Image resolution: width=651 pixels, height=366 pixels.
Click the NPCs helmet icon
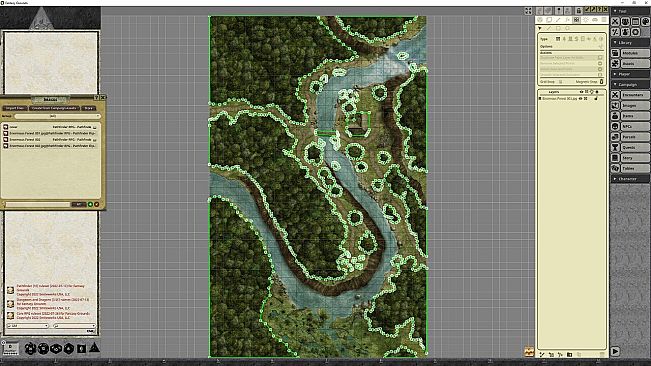tap(615, 126)
